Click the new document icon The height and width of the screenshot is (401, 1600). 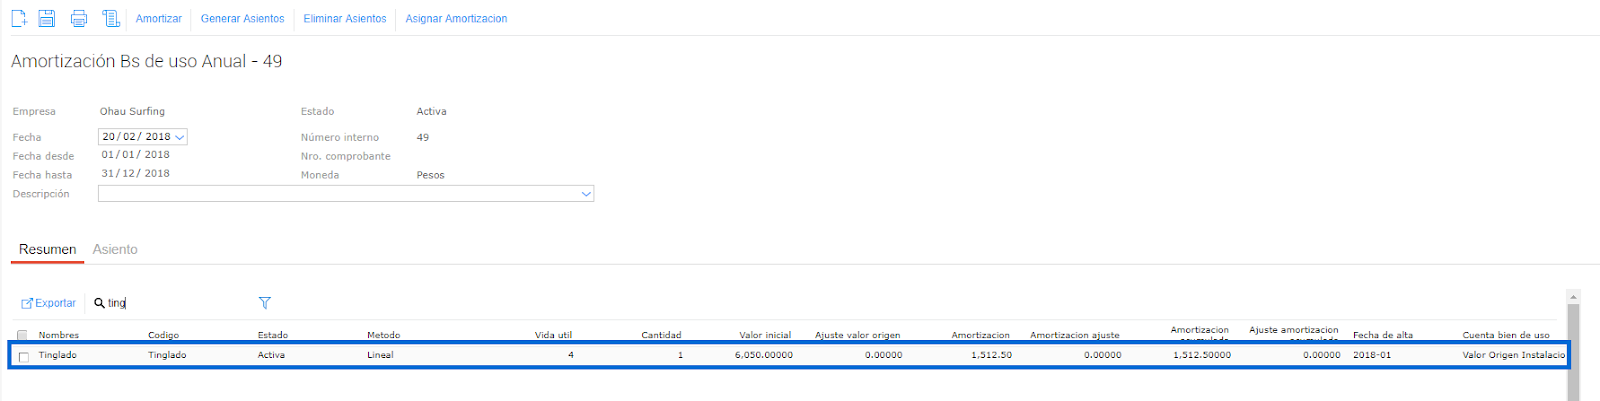(19, 18)
